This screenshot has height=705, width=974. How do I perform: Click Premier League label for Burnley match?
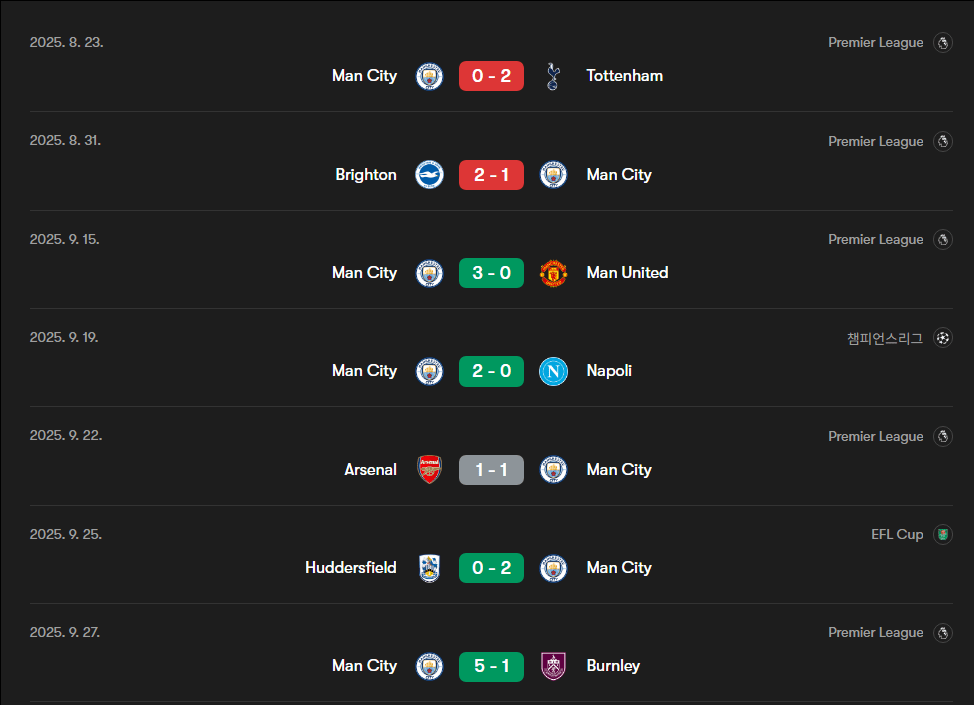click(875, 633)
